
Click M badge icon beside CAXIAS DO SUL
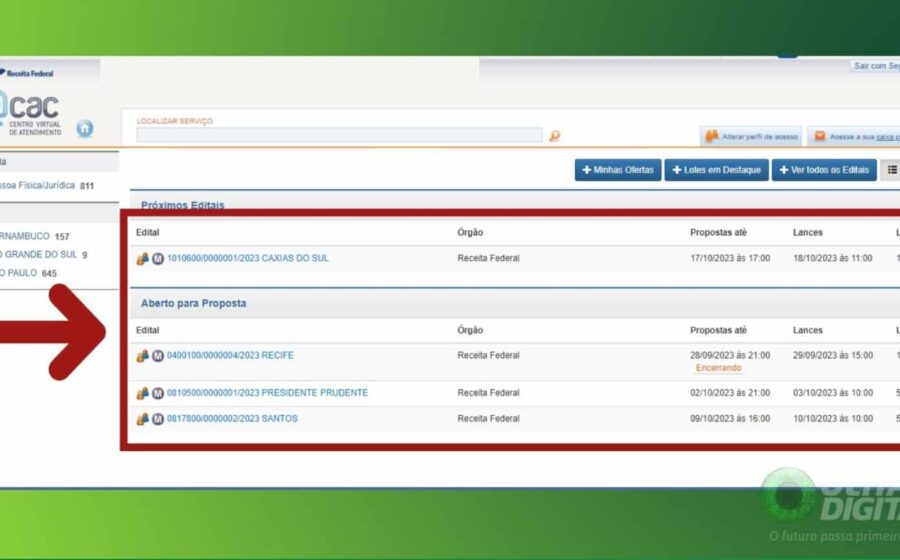[158, 259]
